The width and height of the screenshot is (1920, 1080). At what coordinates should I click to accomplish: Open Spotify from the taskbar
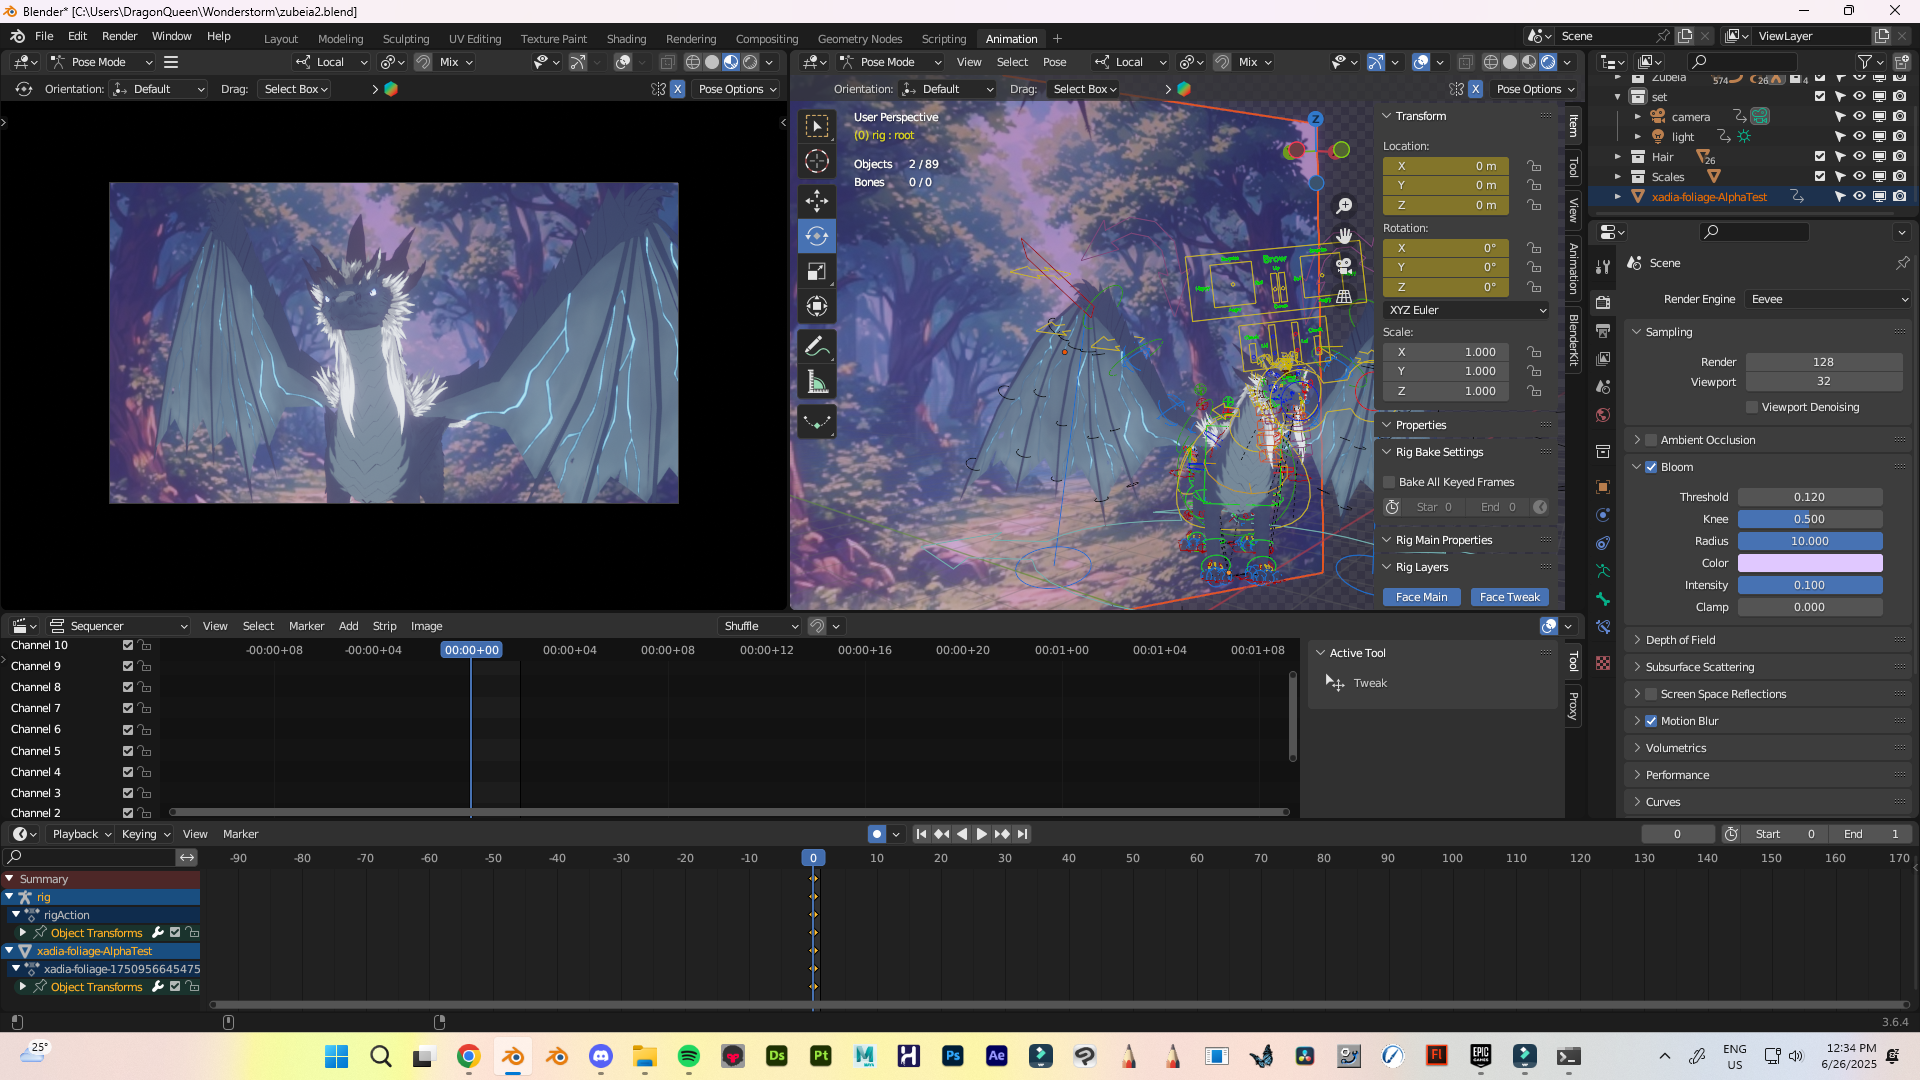[x=689, y=1056]
